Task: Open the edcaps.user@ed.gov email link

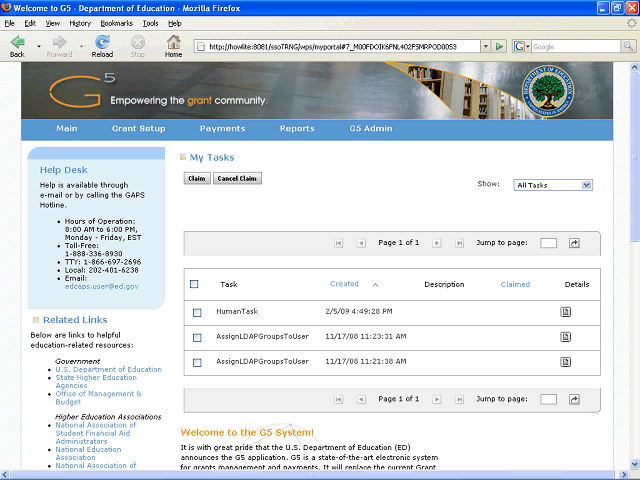Action: click(x=102, y=287)
